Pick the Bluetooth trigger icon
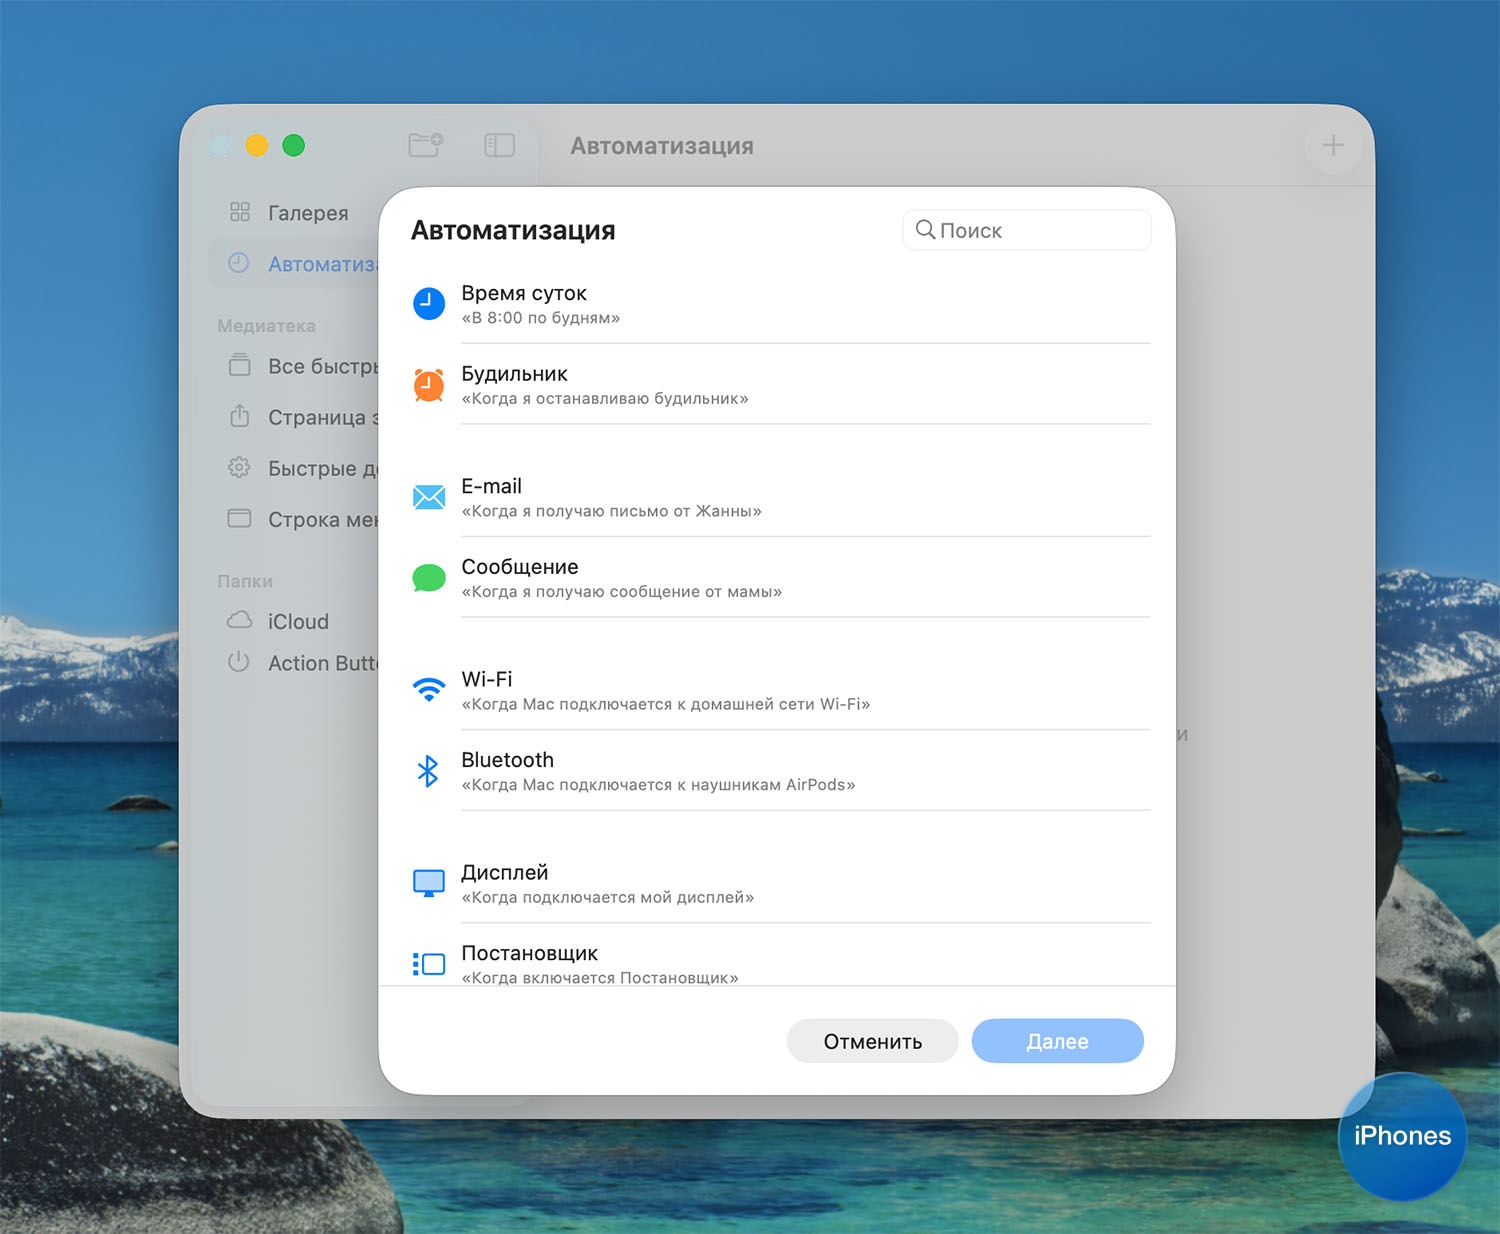This screenshot has height=1234, width=1500. coord(428,771)
